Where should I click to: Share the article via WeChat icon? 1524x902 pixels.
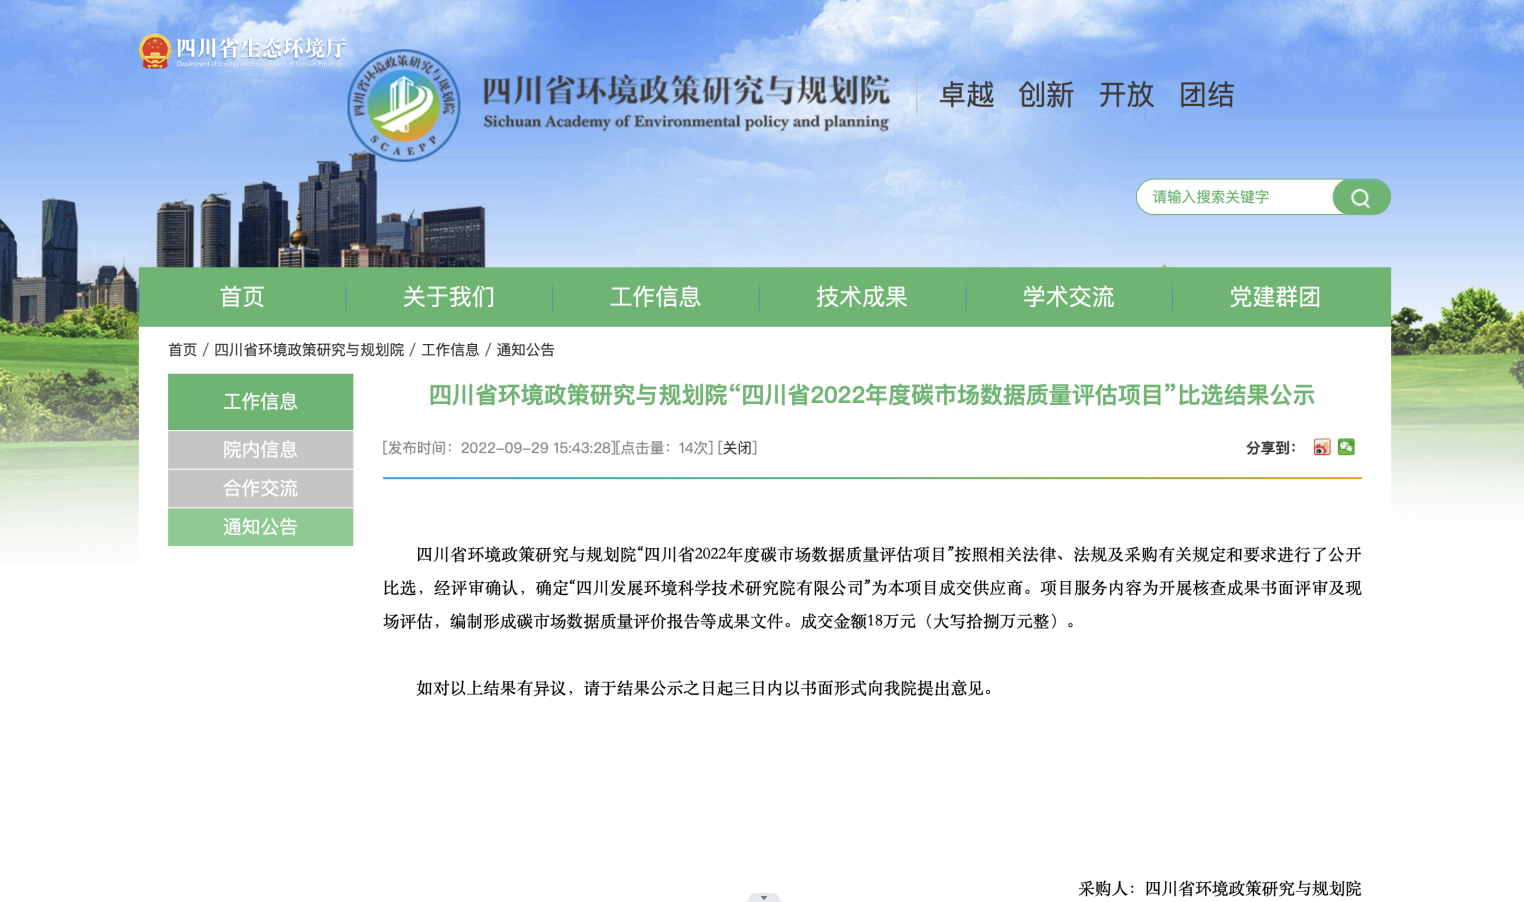(x=1346, y=447)
